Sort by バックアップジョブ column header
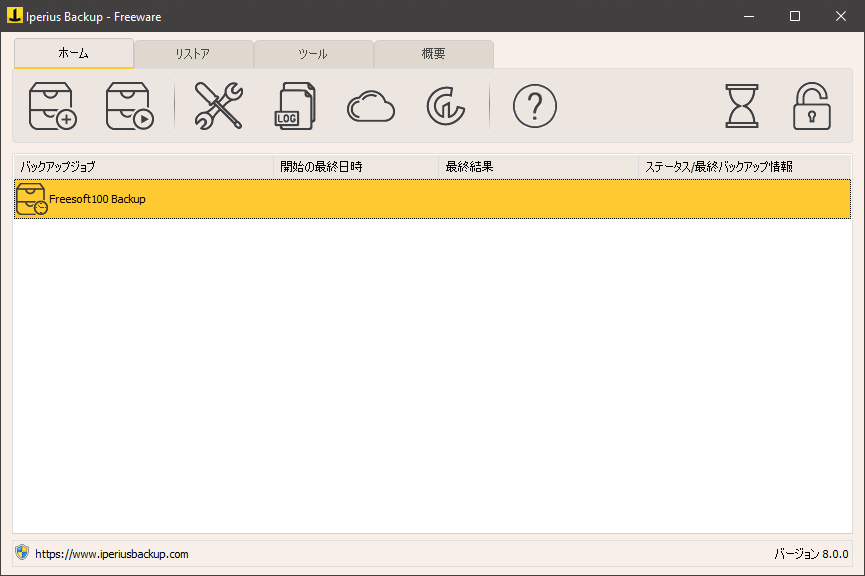The height and width of the screenshot is (576, 865). coord(143,167)
